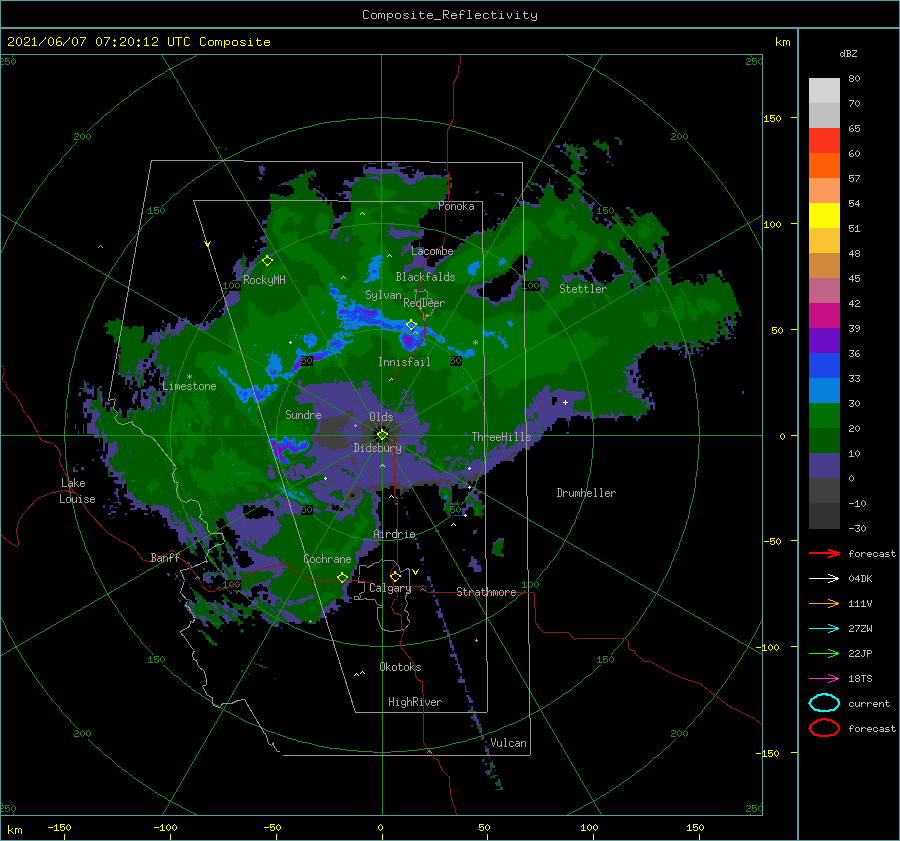Click the asterisk marker above Limestone
Viewport: 900px width, 841px height.
pos(189,377)
